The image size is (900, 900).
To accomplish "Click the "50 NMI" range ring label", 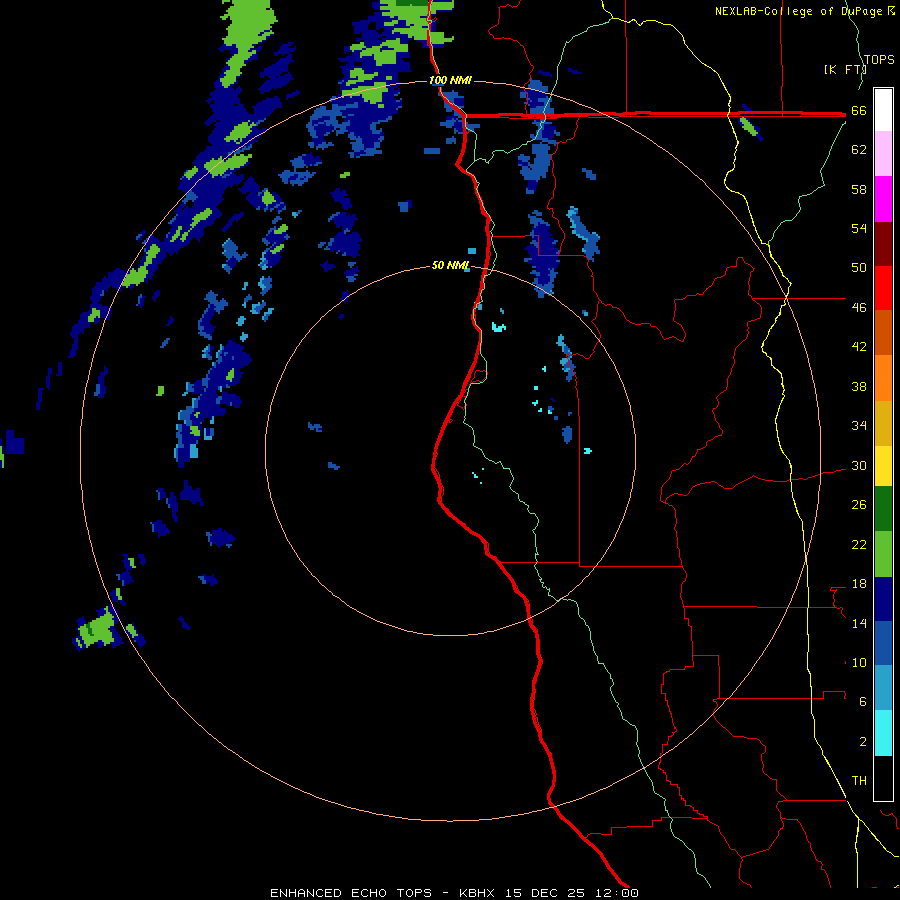I will click(451, 265).
